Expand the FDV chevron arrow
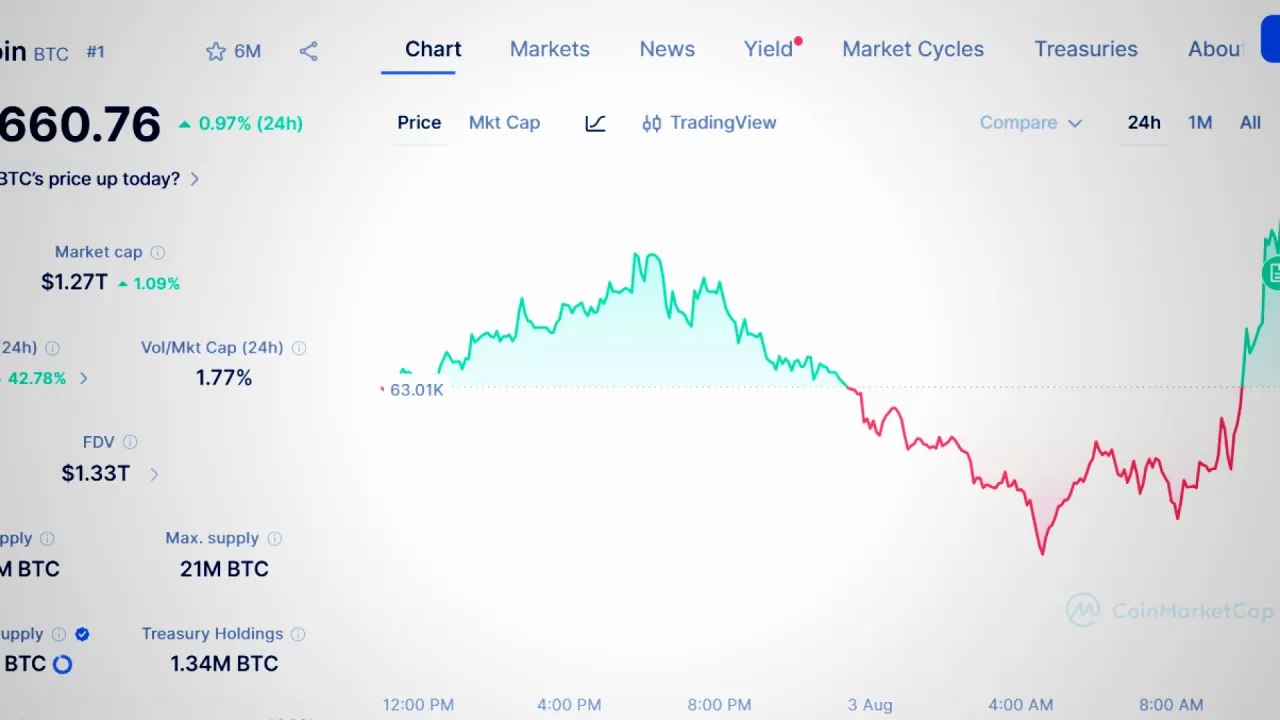Screen dimensions: 1280x720 [x=154, y=474]
